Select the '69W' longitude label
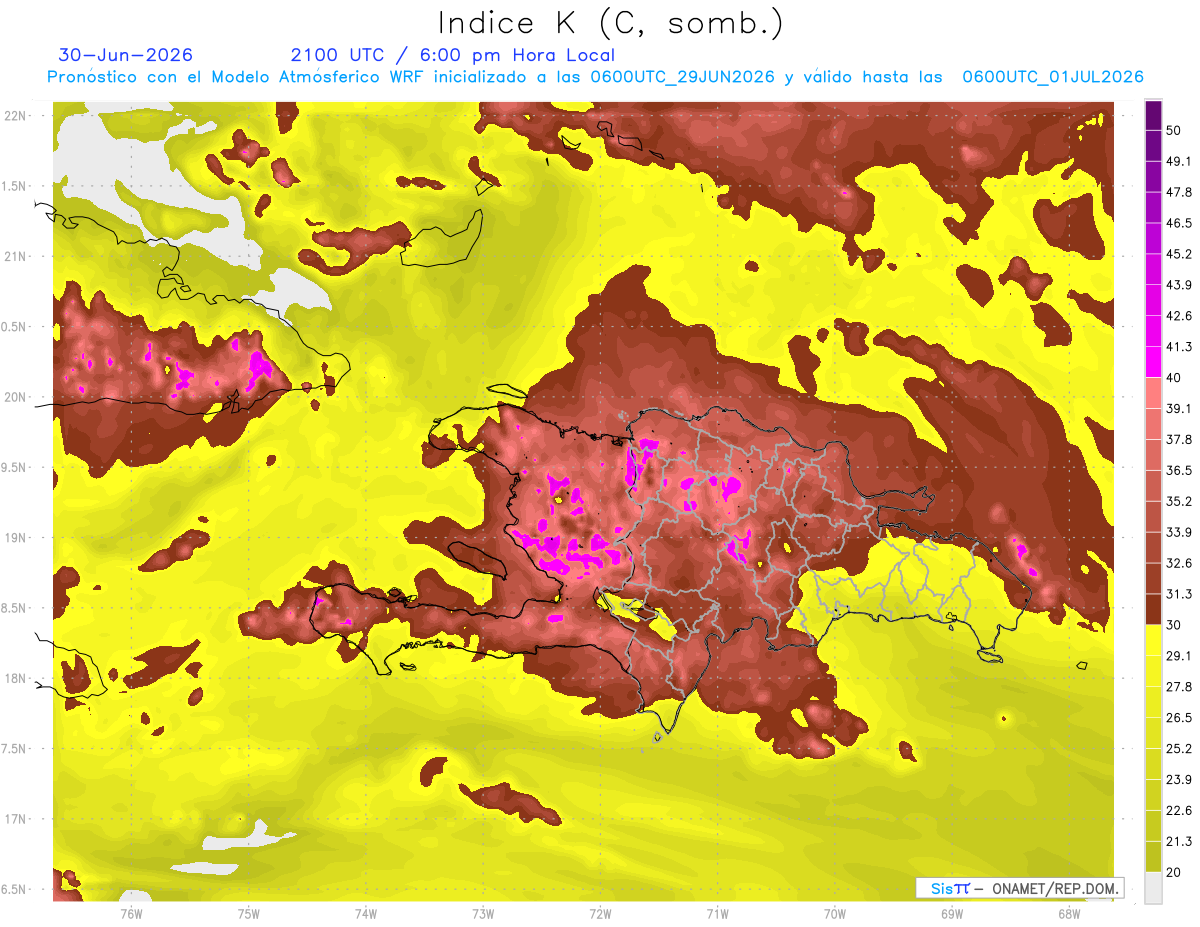Screen dimensions: 1200x927 951,913
